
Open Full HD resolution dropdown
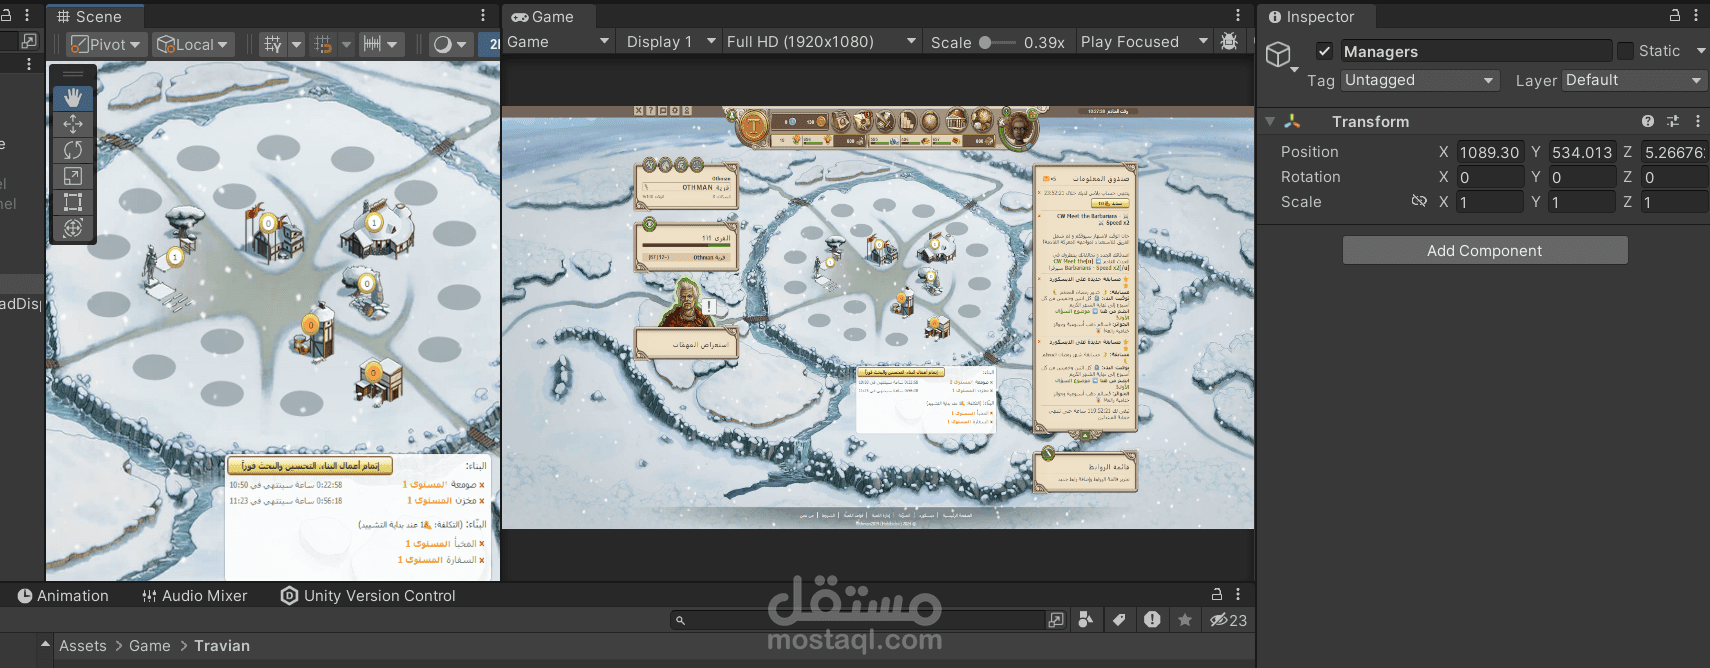tap(822, 42)
